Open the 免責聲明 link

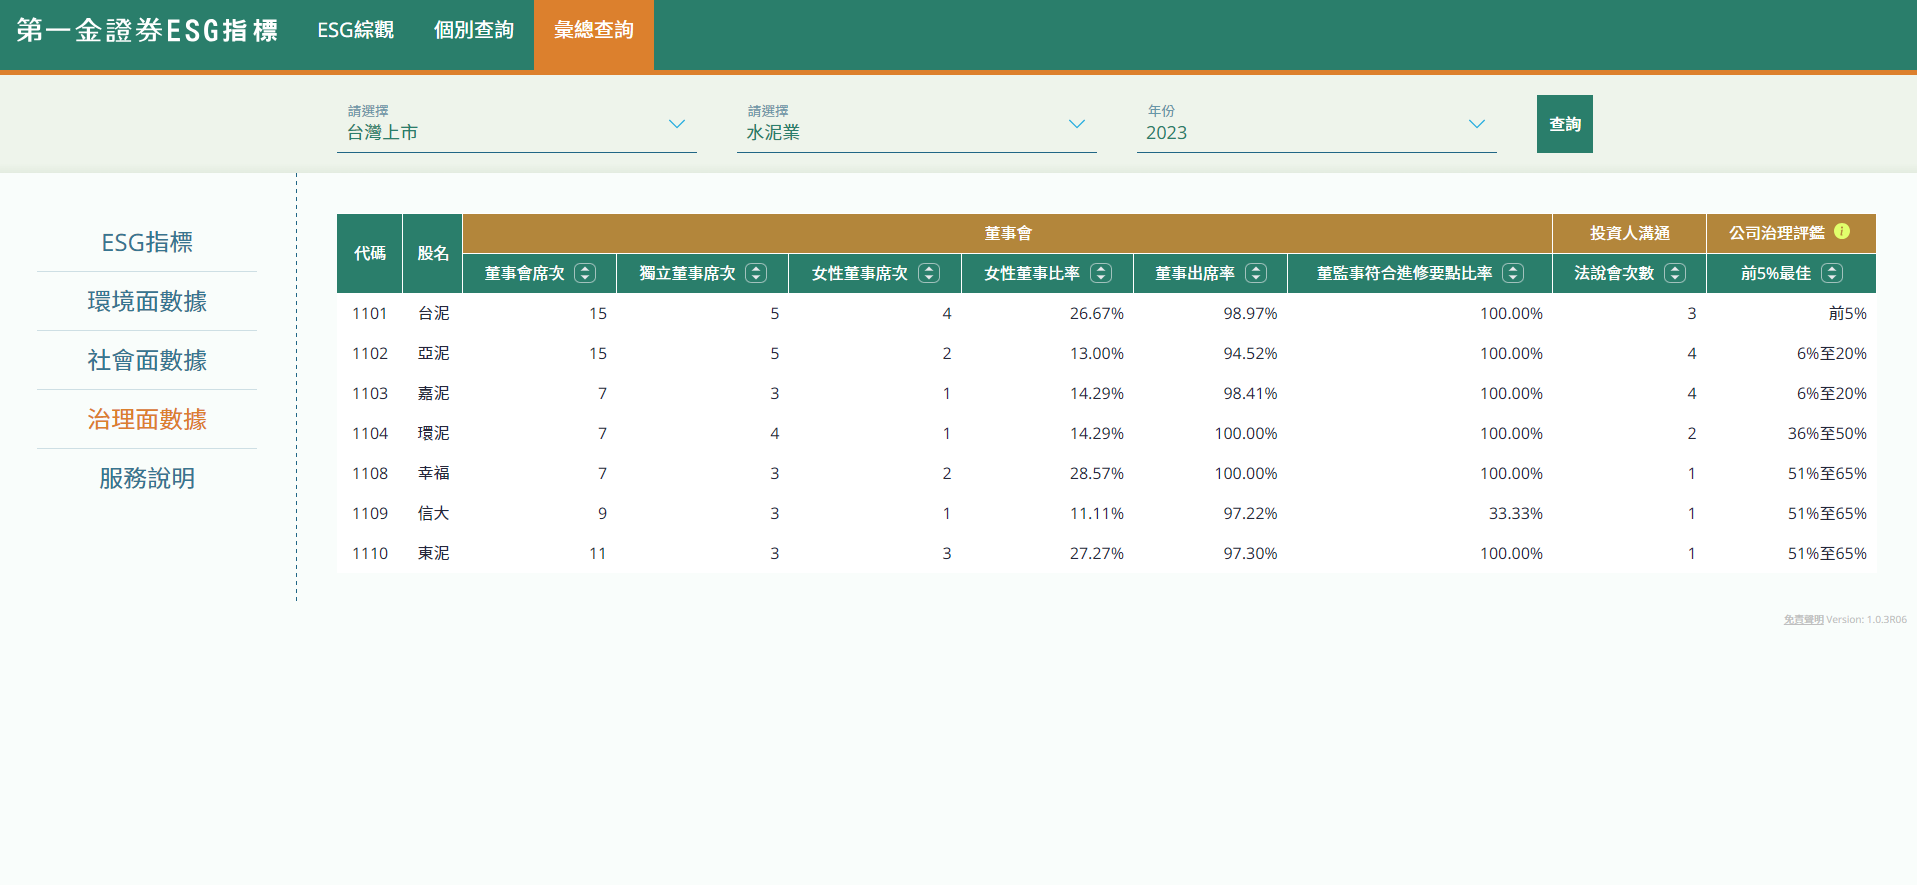[x=1803, y=620]
